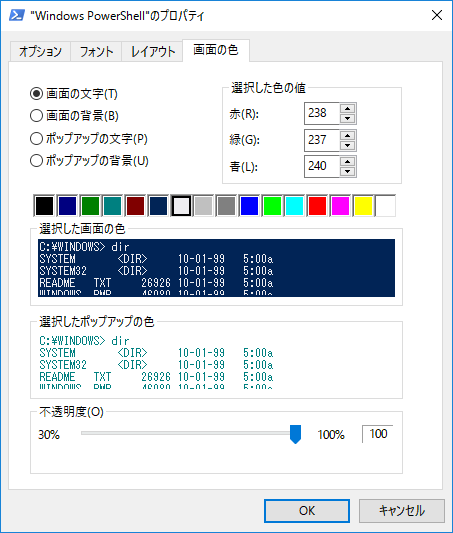The width and height of the screenshot is (453, 533).
Task: Select the ポップアップの背景(U) radio button
Action: click(89, 160)
